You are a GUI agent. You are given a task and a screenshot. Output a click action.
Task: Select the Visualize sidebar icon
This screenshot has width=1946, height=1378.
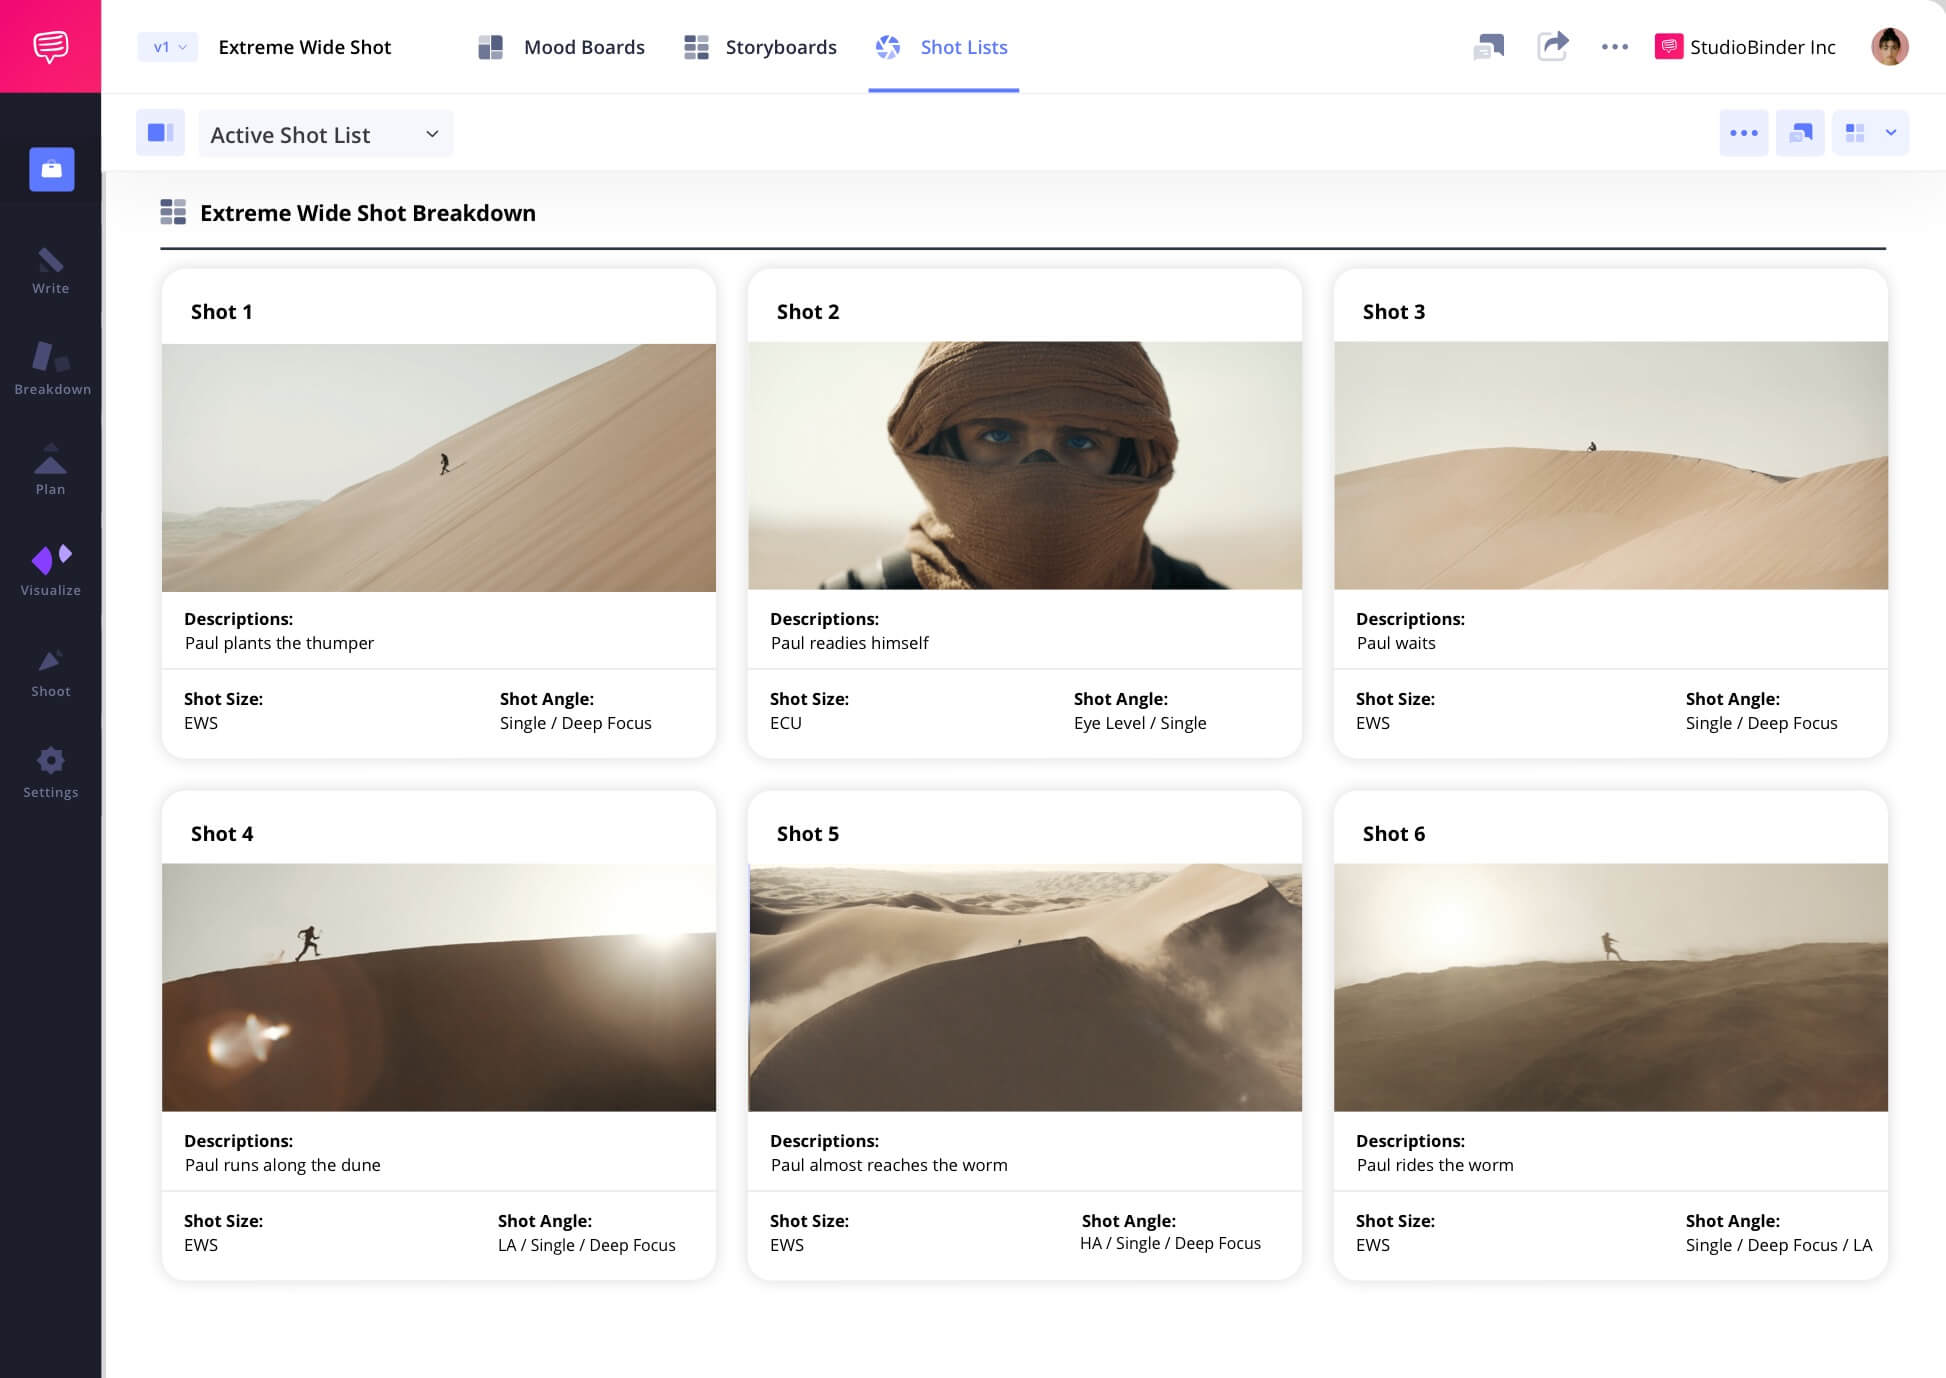pyautogui.click(x=51, y=570)
